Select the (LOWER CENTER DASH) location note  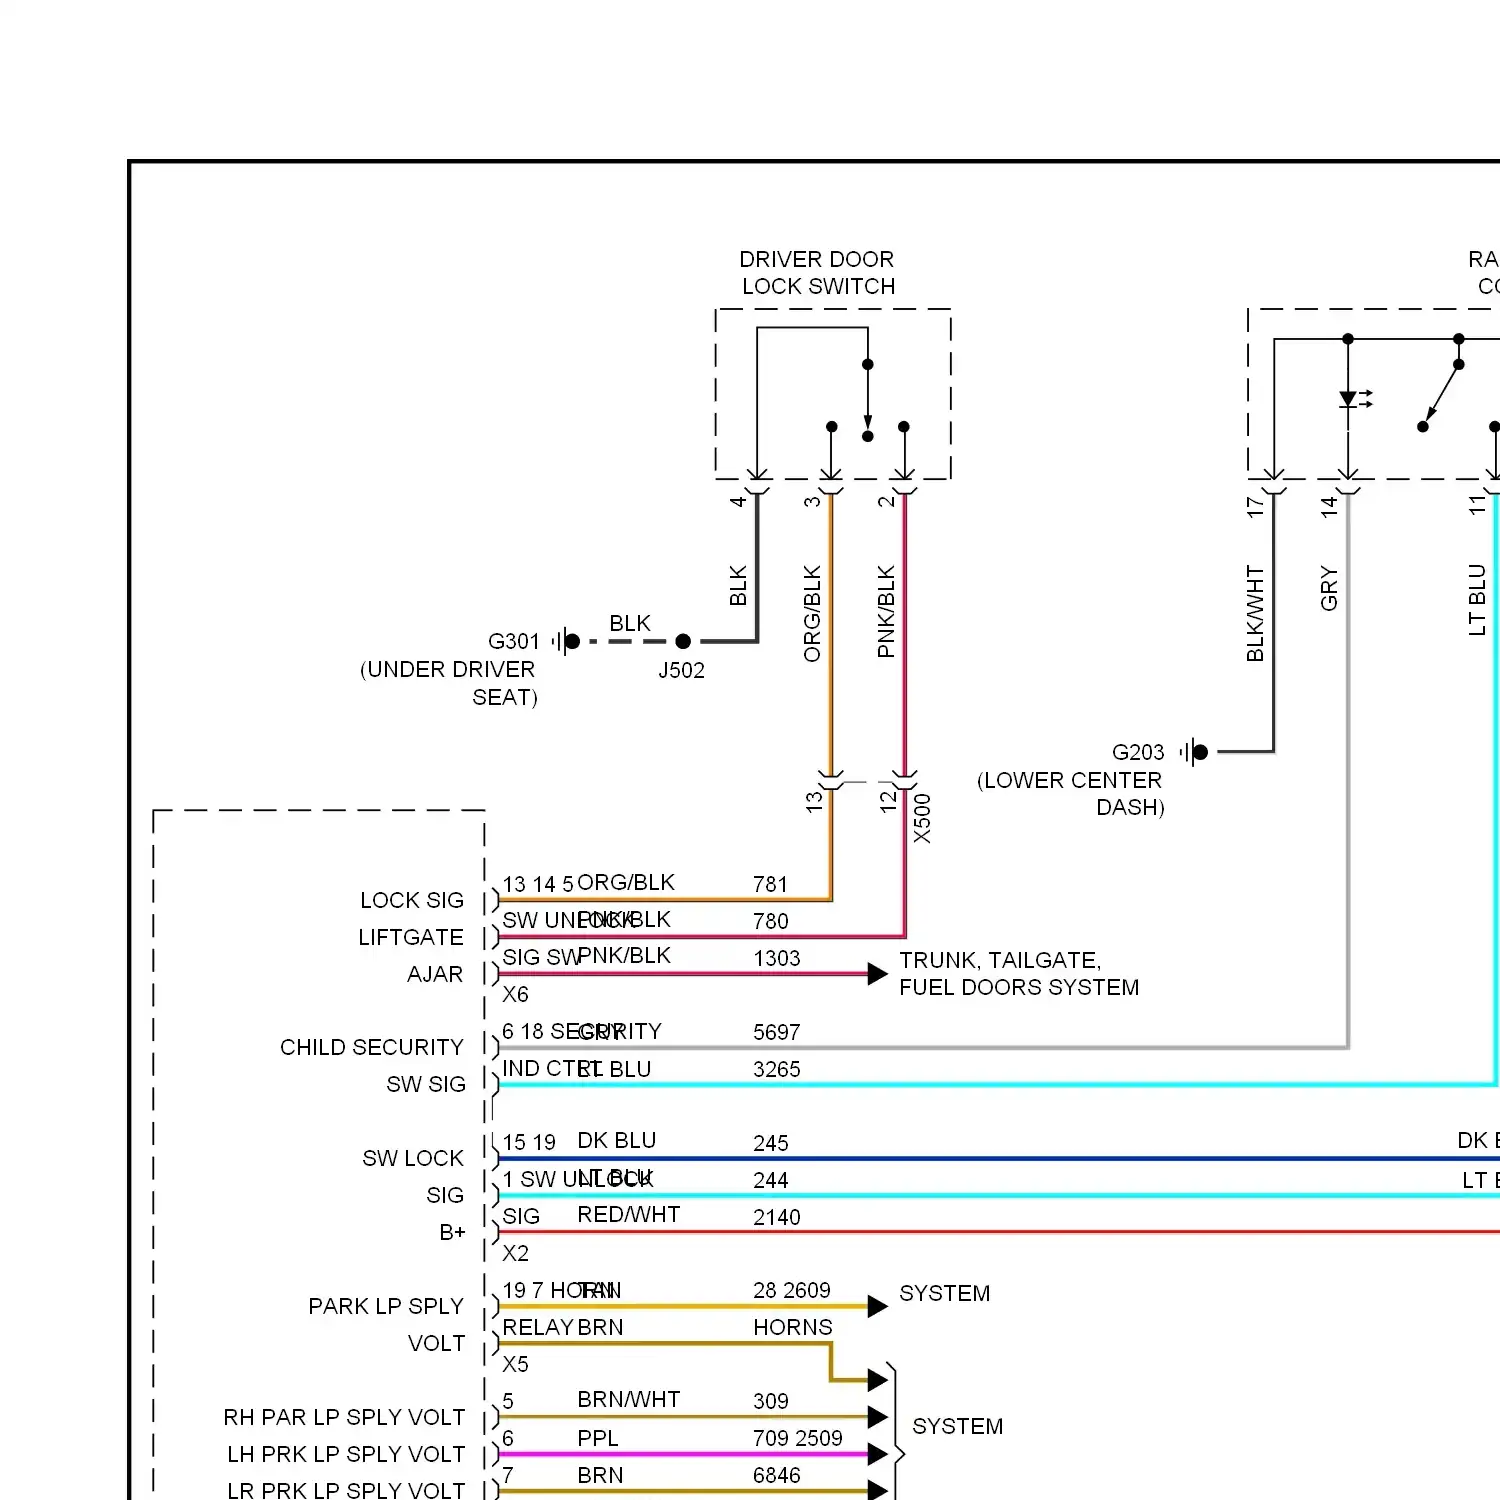point(1071,794)
